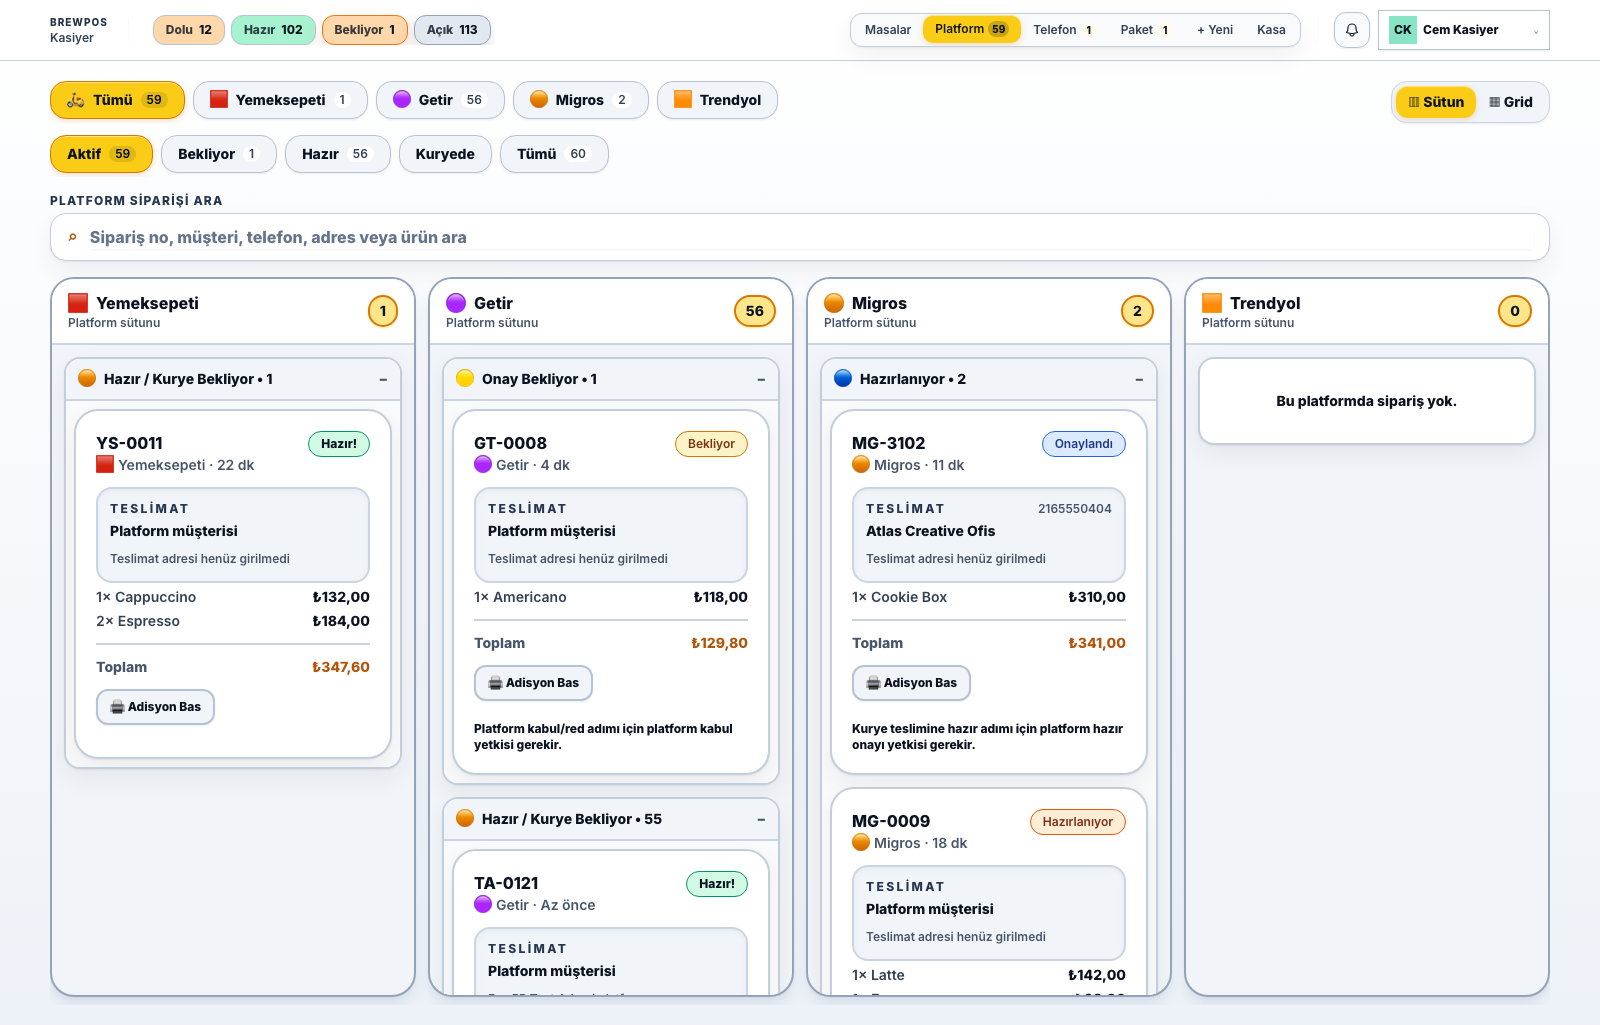Filter by Bekliyor status chip
1600x1025 pixels.
pyautogui.click(x=218, y=154)
